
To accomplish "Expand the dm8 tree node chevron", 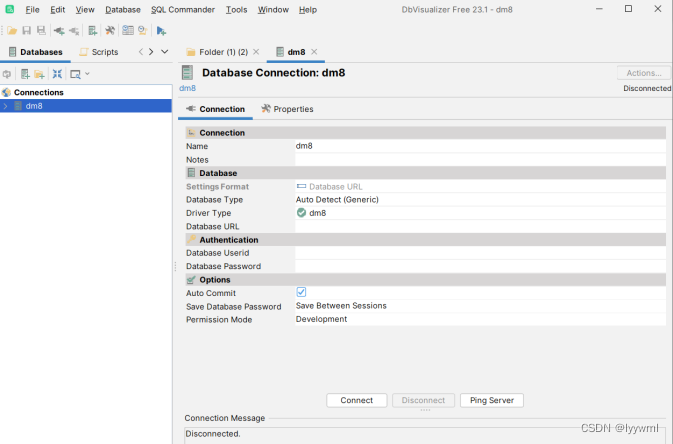I will click(x=5, y=106).
